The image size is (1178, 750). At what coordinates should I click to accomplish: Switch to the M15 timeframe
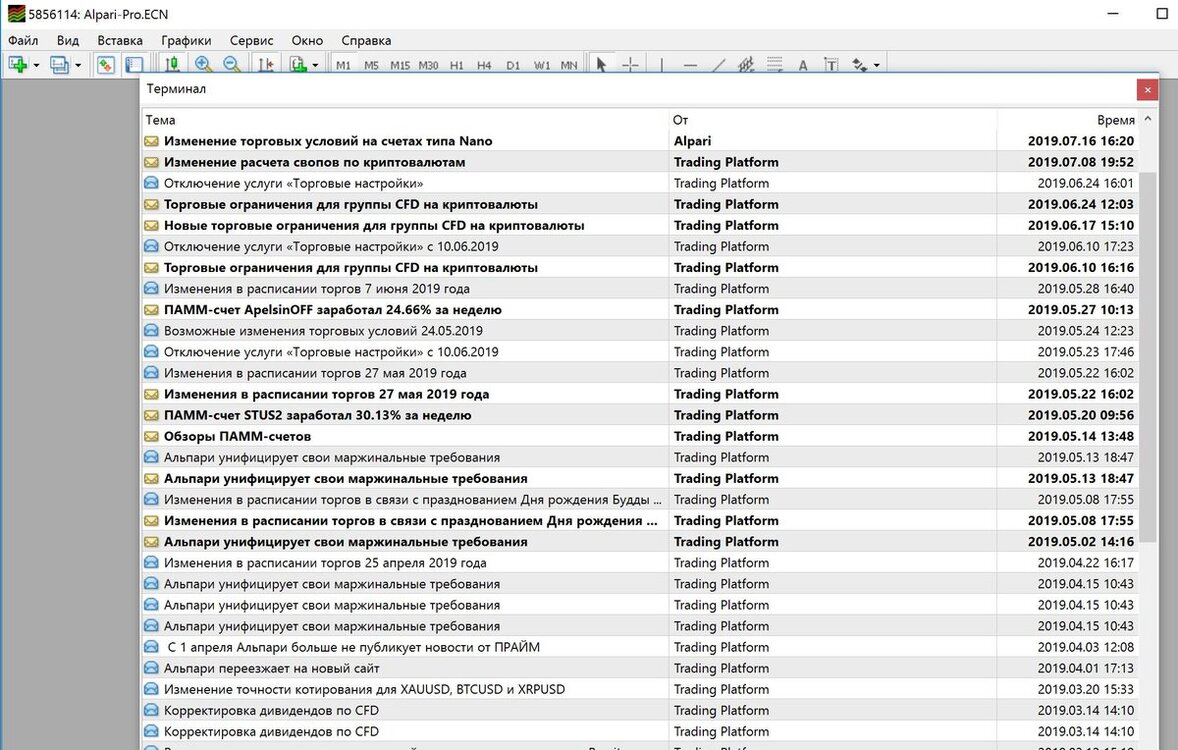coord(400,65)
